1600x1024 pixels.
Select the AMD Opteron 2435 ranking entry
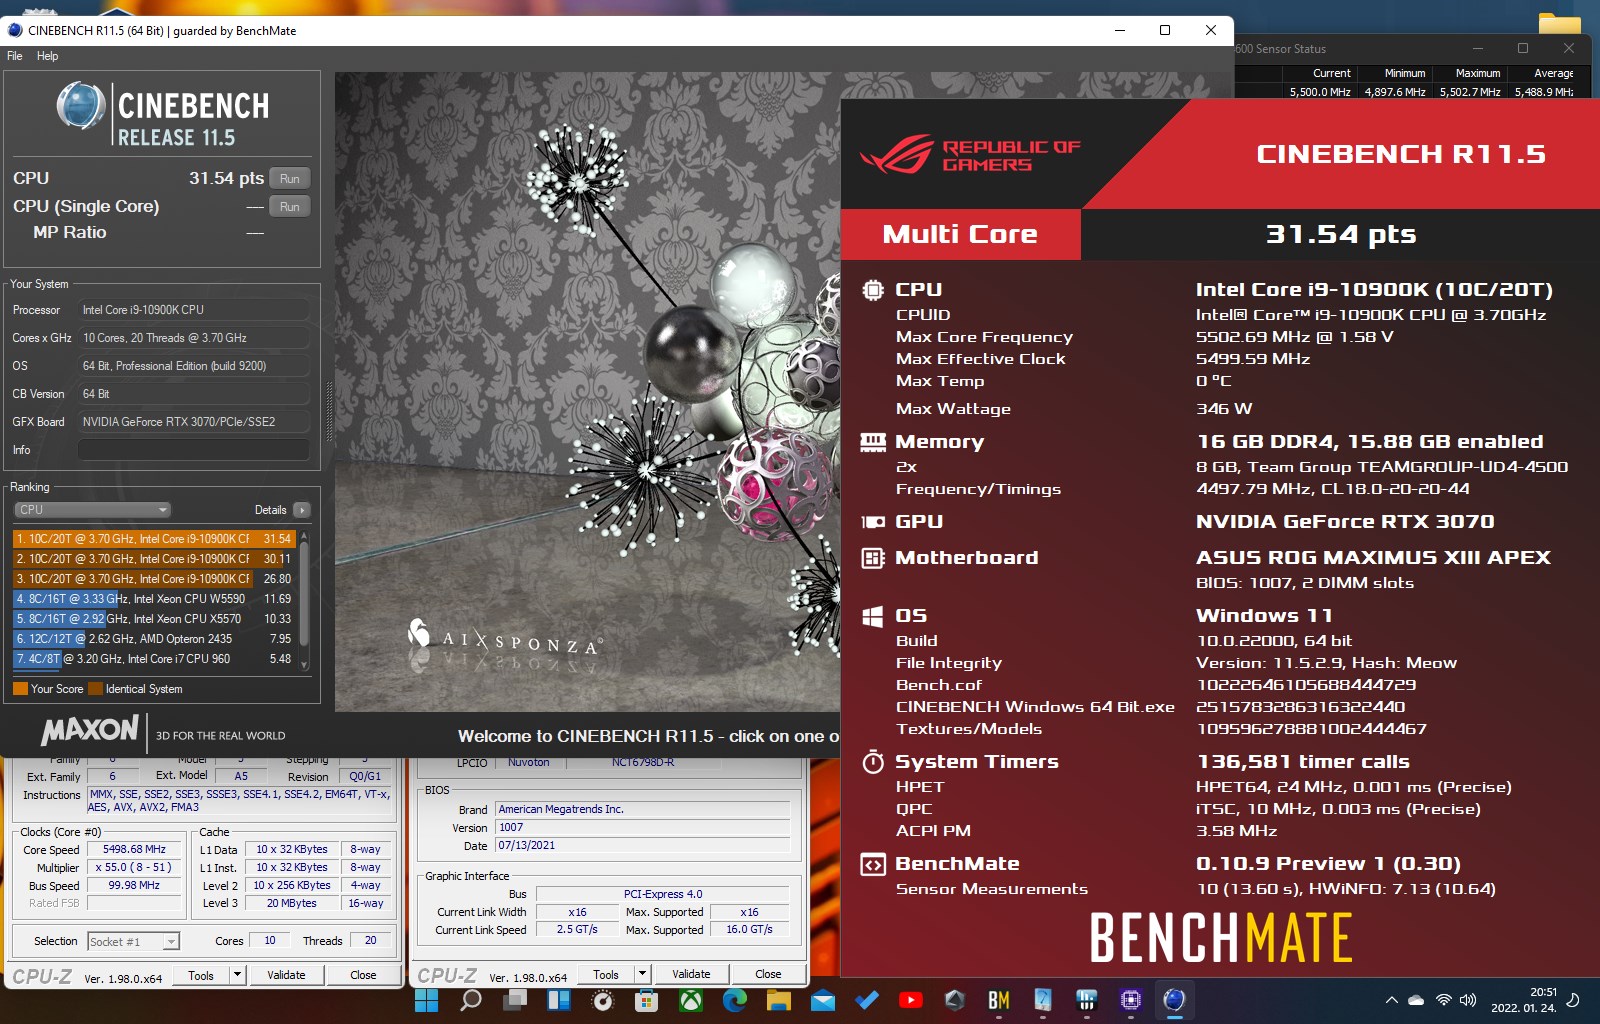tap(154, 638)
